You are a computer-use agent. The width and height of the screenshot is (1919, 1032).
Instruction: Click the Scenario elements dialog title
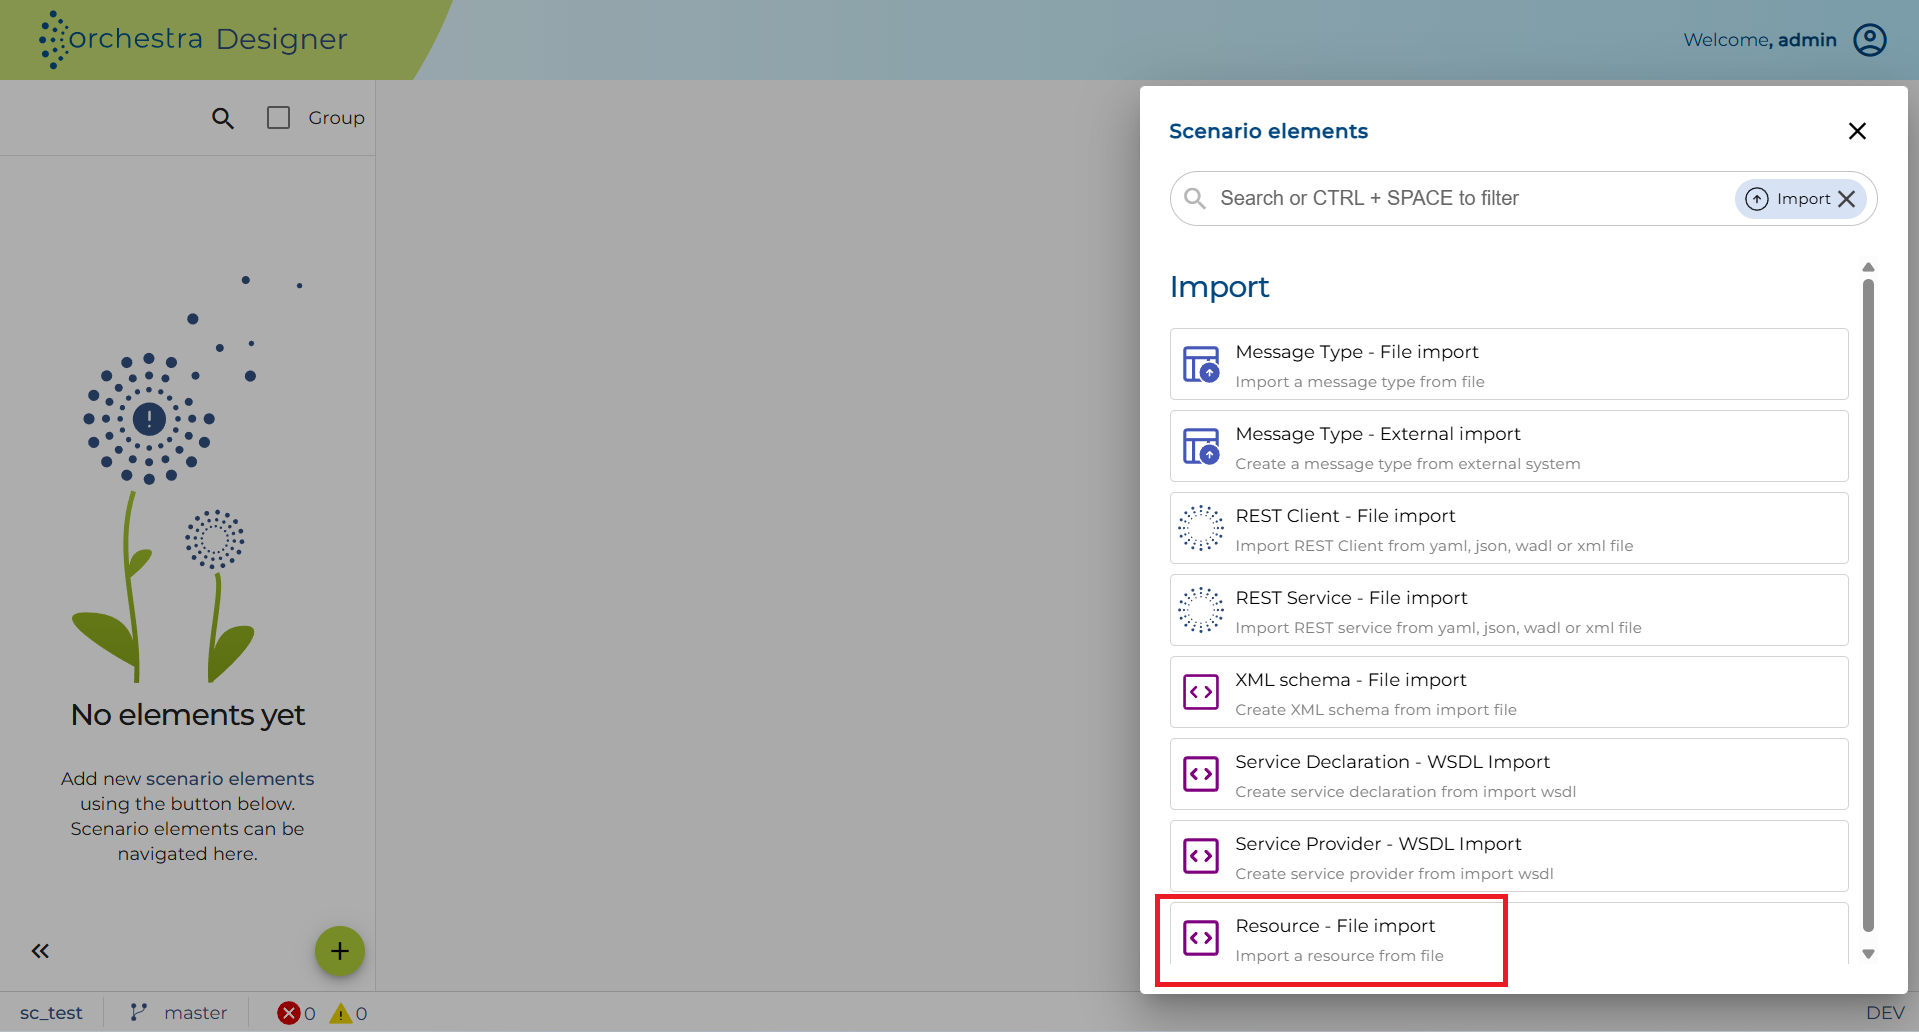pos(1268,131)
